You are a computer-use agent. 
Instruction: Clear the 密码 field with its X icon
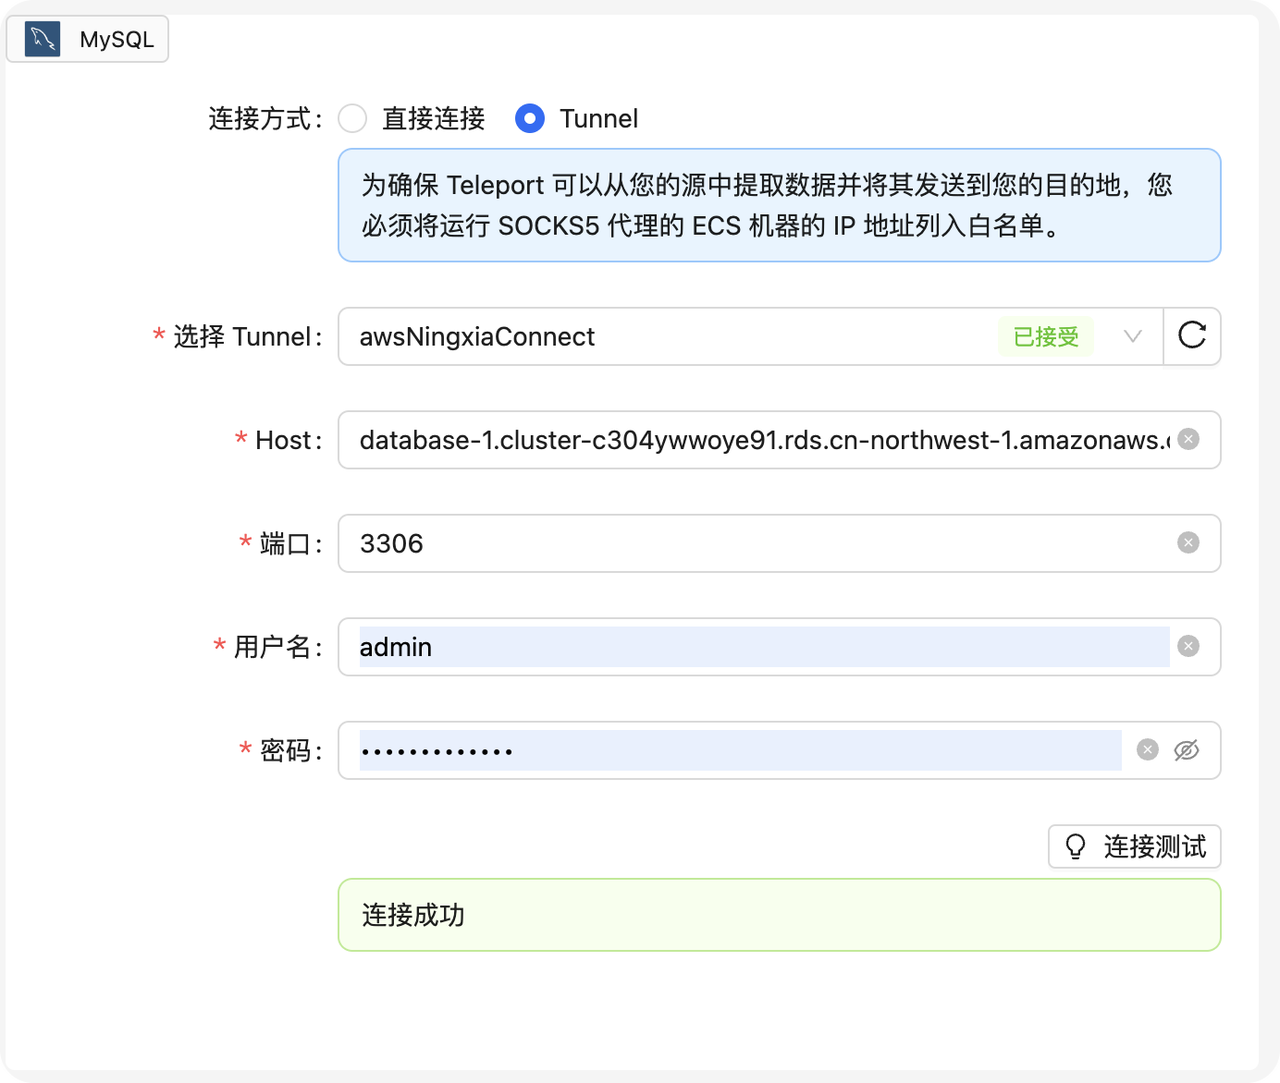(x=1147, y=749)
